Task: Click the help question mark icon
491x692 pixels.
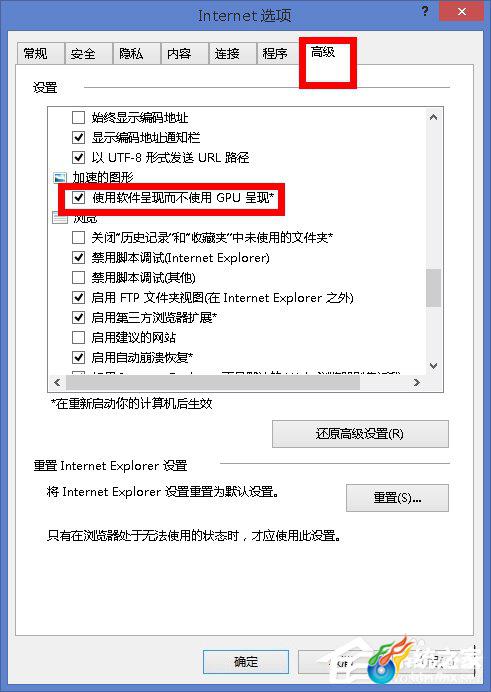Action: click(x=424, y=11)
